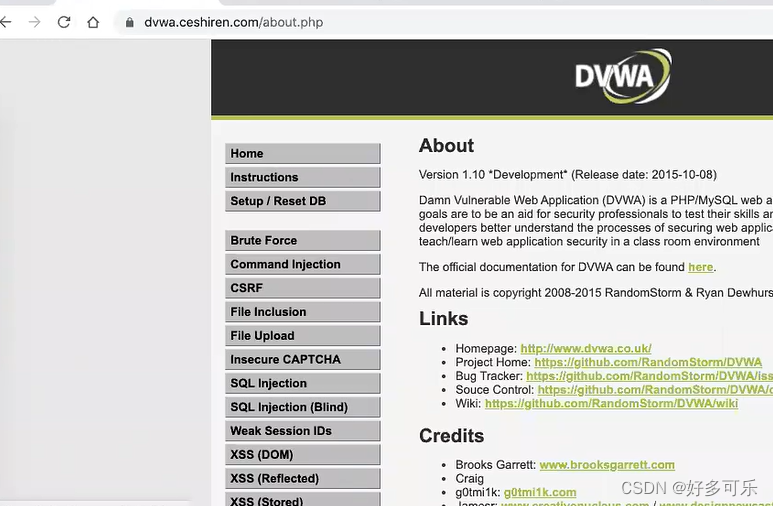Screen dimensions: 773x506
Task: Reload the page with refresh icon
Action: point(64,22)
